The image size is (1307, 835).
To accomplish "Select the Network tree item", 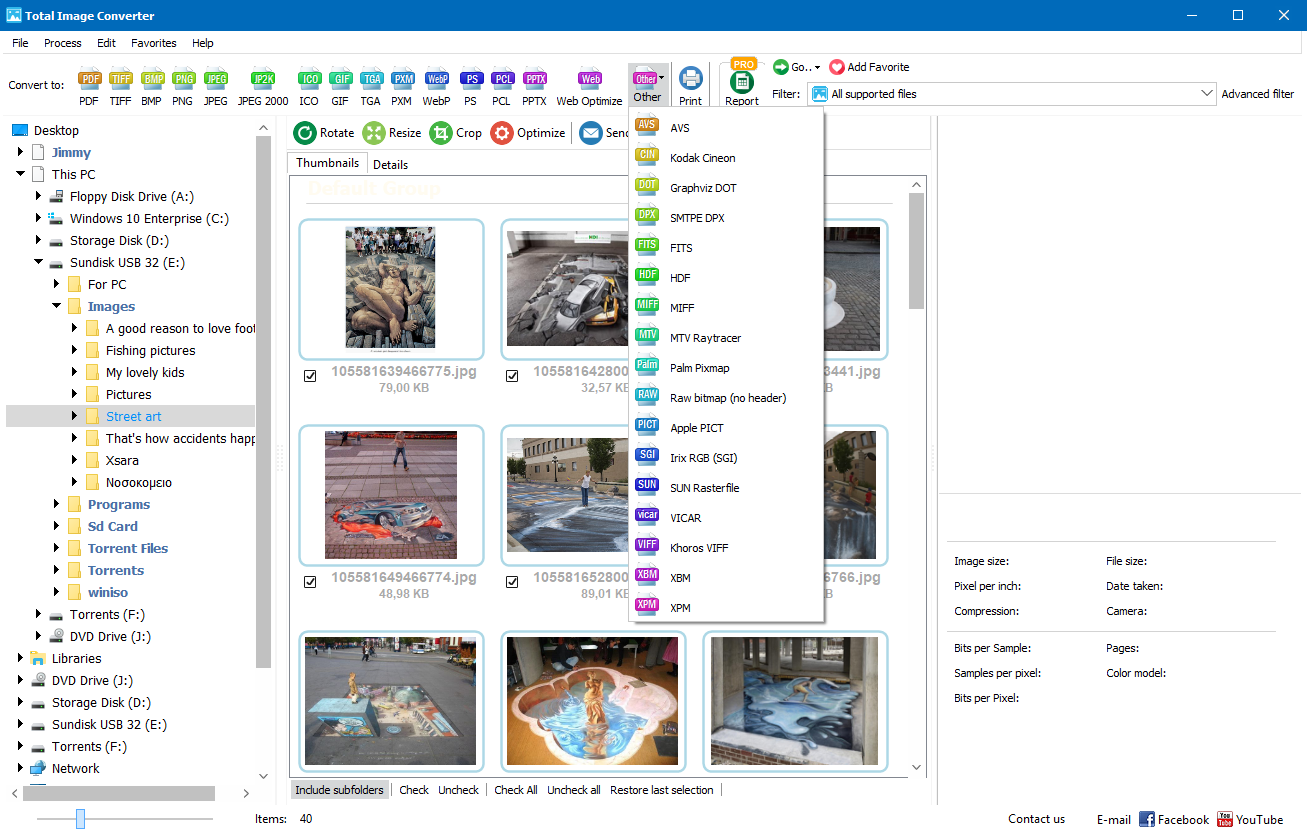I will click(x=75, y=768).
